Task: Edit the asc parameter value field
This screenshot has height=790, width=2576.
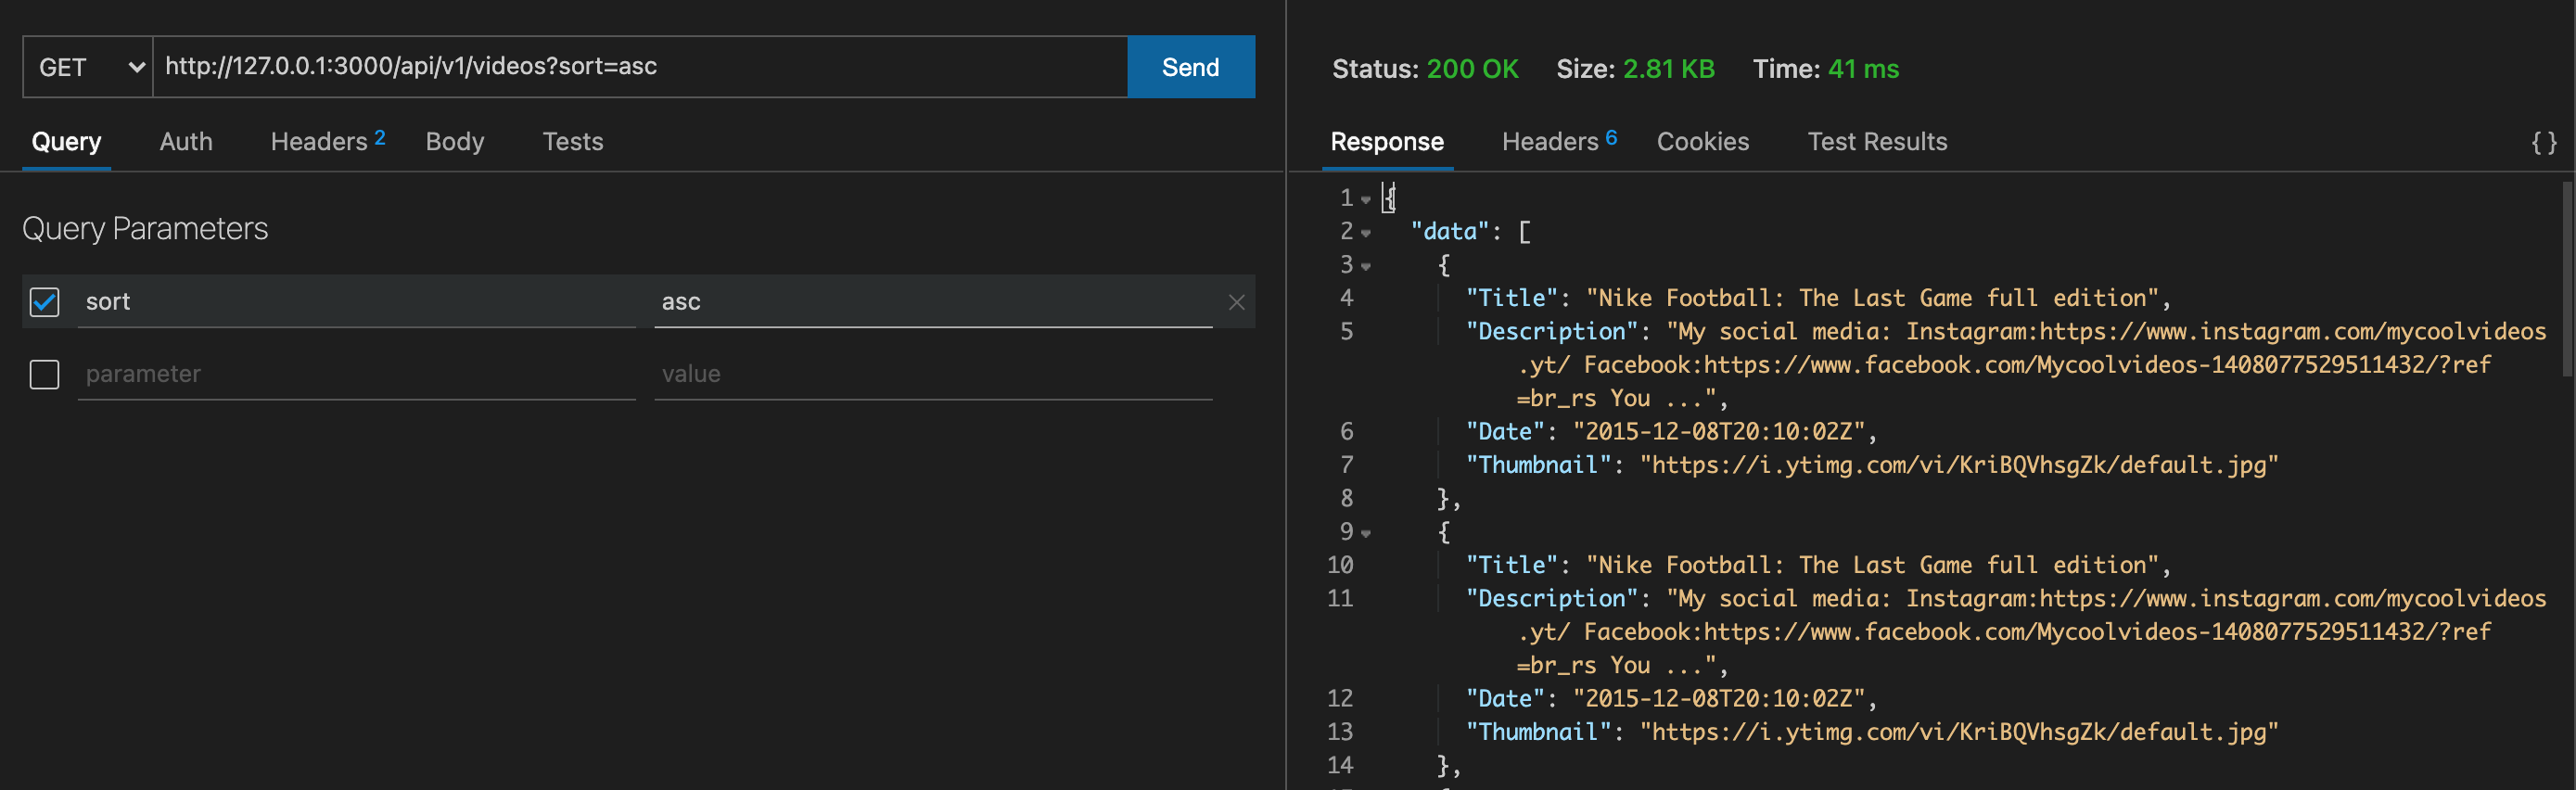Action: (x=933, y=302)
